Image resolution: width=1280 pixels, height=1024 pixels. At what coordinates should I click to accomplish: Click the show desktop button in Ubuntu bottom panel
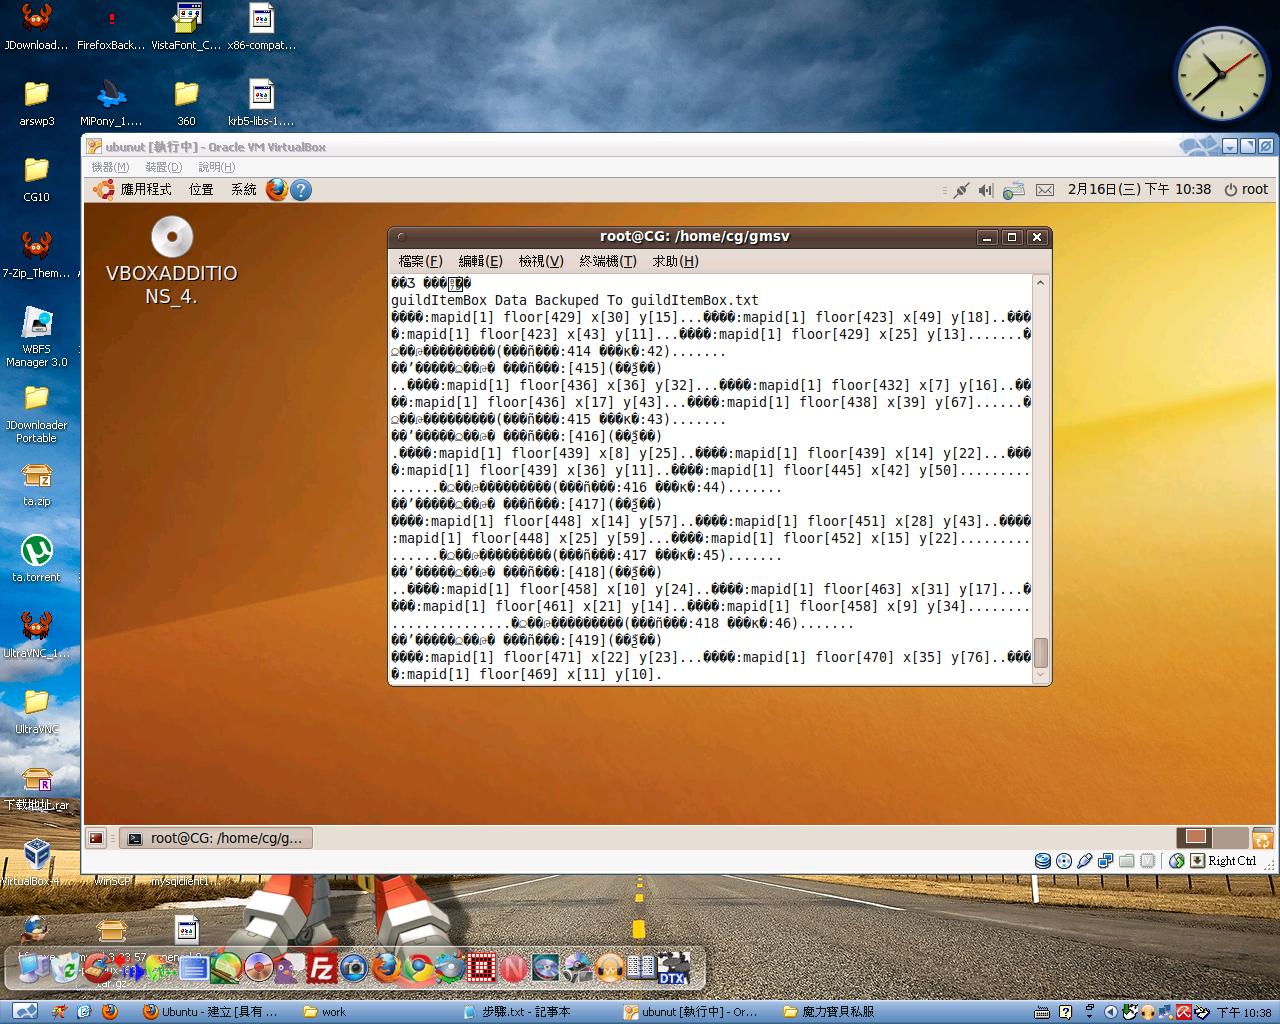coord(96,838)
